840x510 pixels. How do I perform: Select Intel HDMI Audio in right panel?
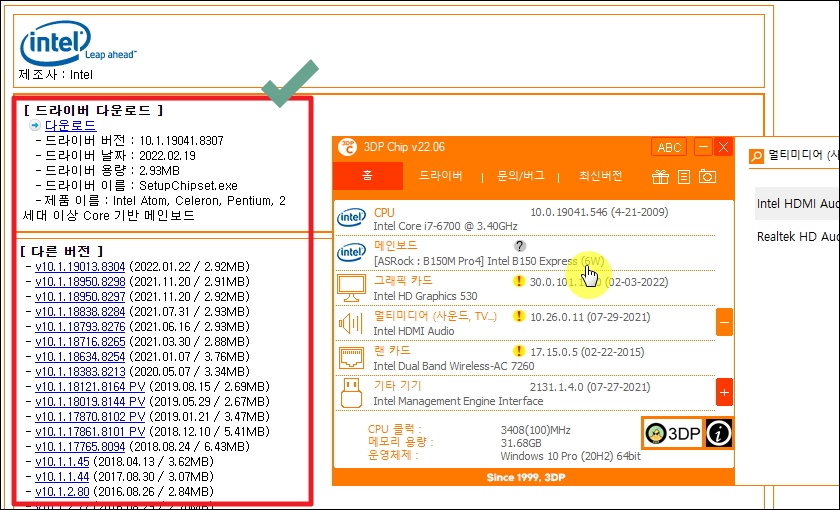point(797,204)
